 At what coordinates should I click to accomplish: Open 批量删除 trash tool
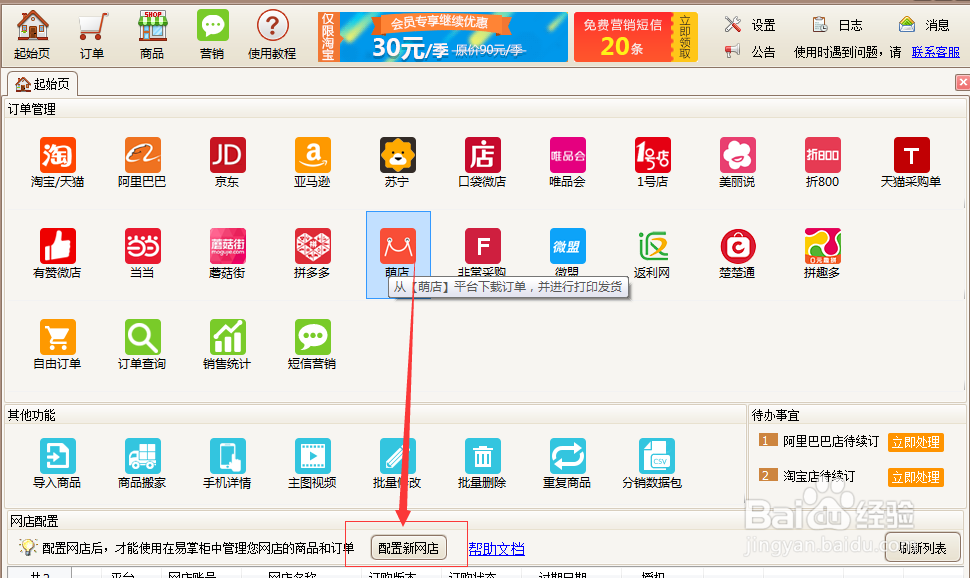[x=483, y=464]
